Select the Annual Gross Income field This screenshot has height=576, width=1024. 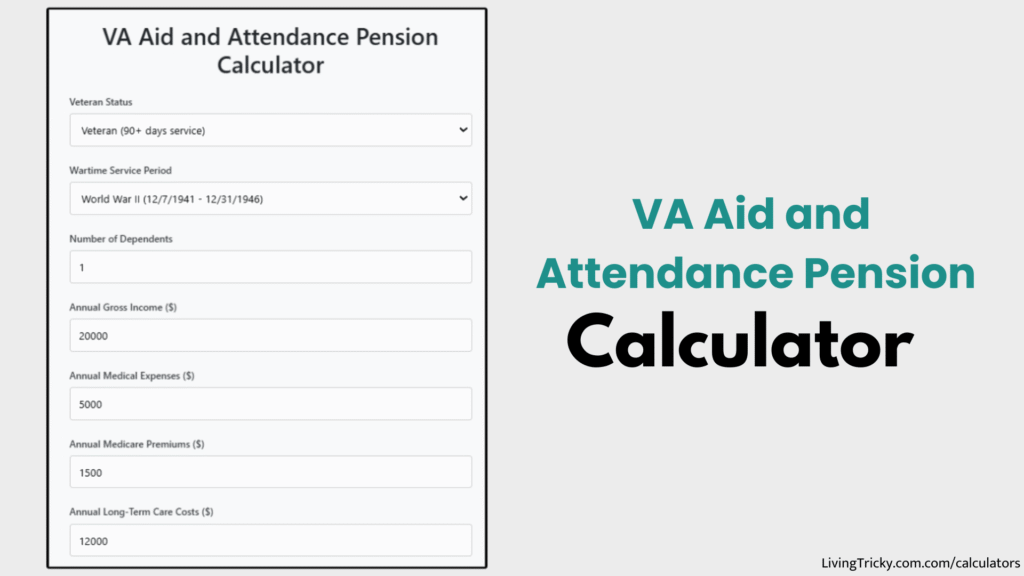270,335
